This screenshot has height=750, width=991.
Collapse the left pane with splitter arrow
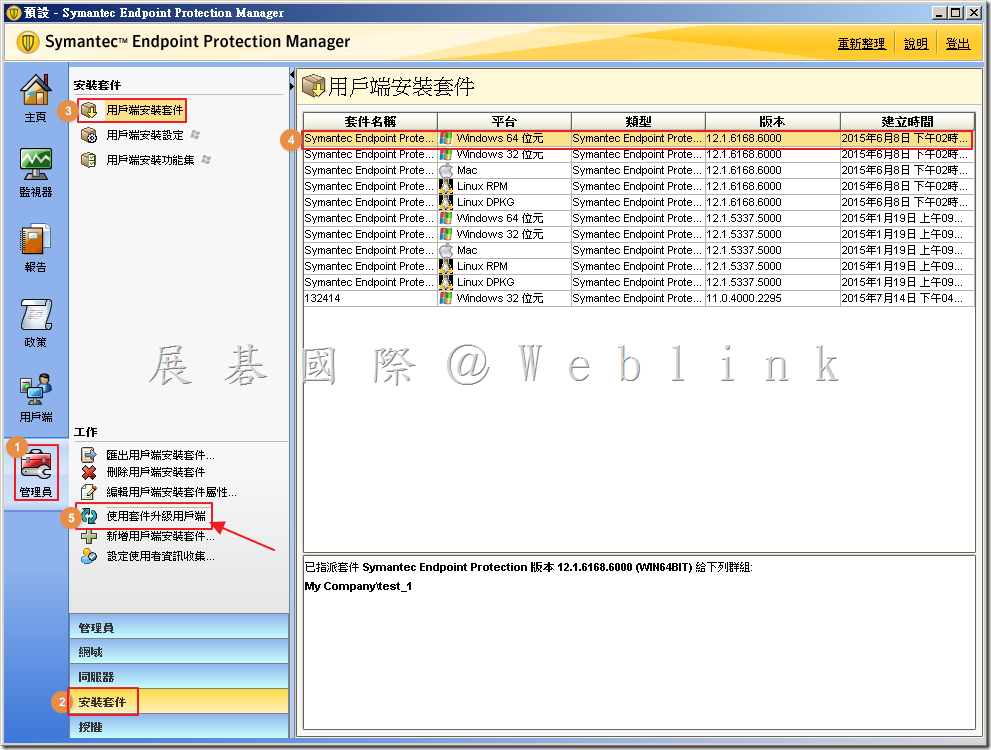(x=293, y=76)
